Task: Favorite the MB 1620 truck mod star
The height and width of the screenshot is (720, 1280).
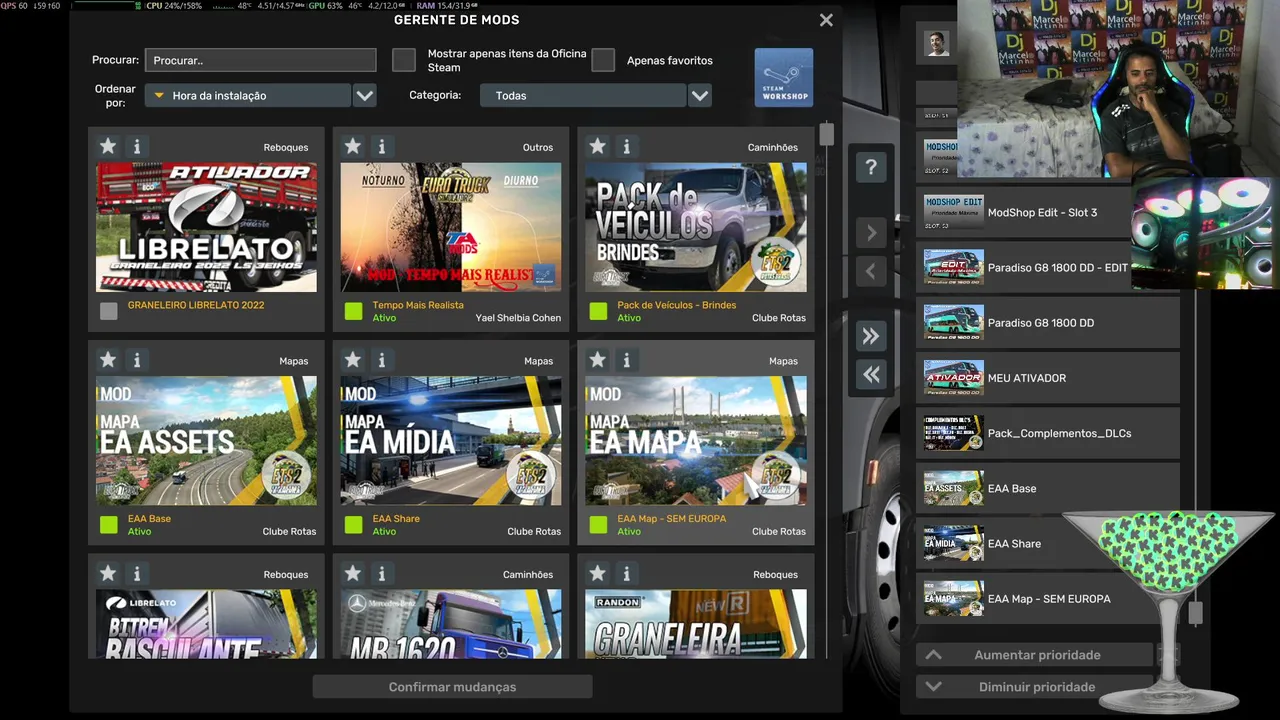Action: pyautogui.click(x=353, y=574)
